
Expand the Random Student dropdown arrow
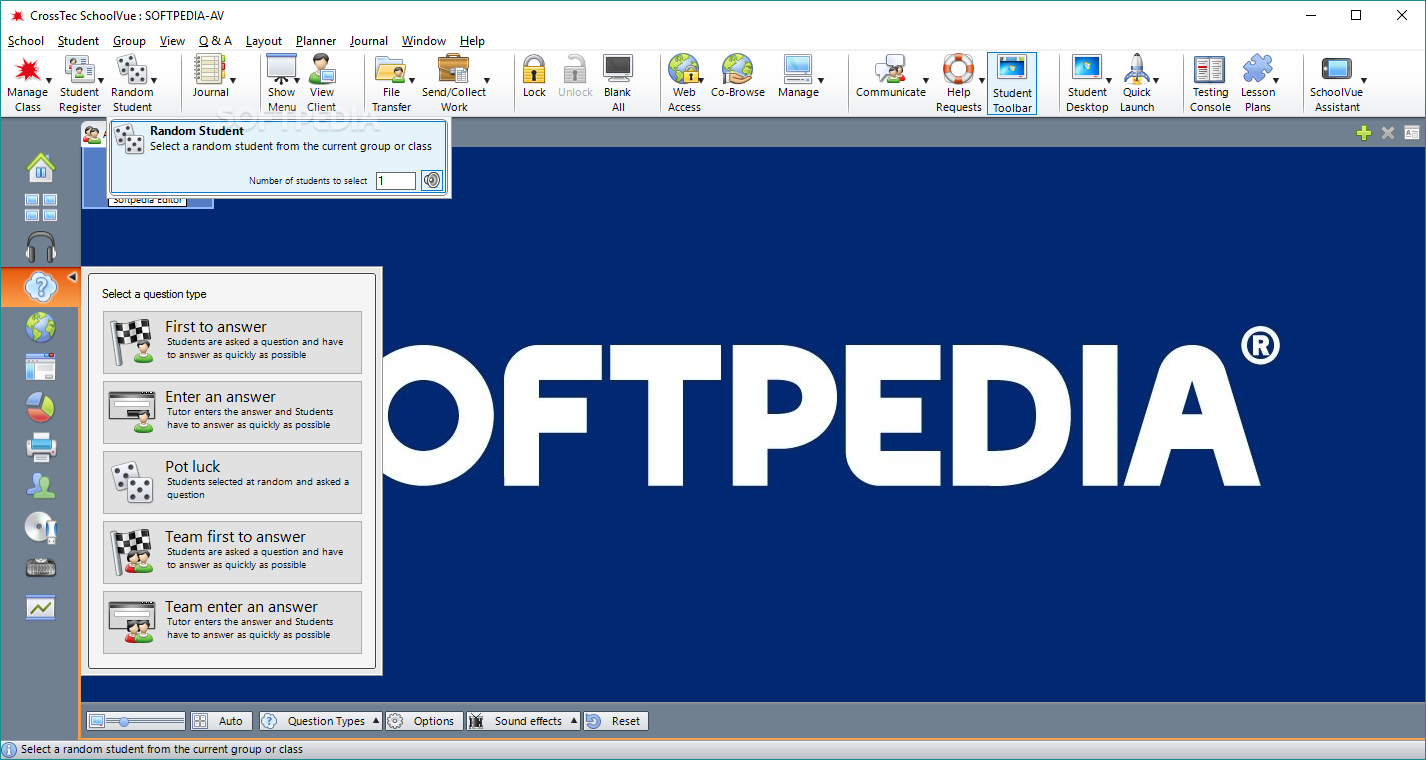[153, 82]
